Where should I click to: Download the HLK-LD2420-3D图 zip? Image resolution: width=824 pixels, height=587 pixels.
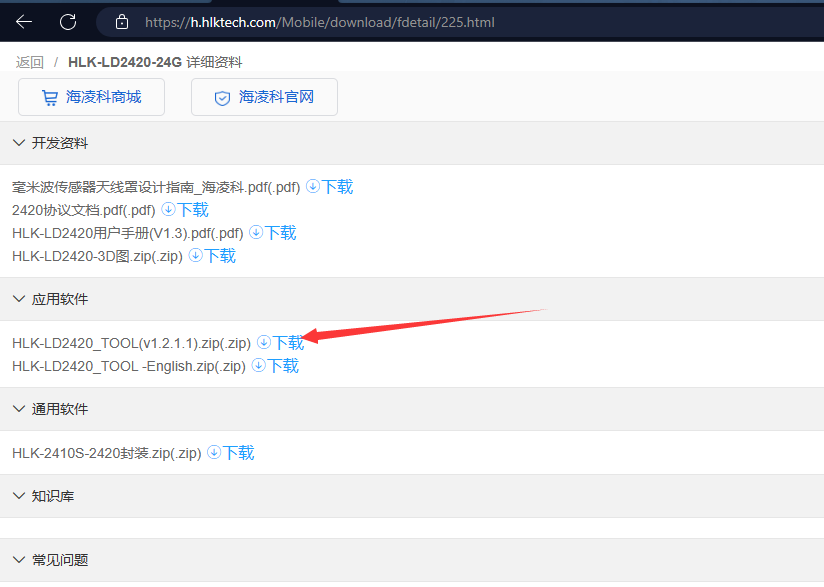coord(220,256)
